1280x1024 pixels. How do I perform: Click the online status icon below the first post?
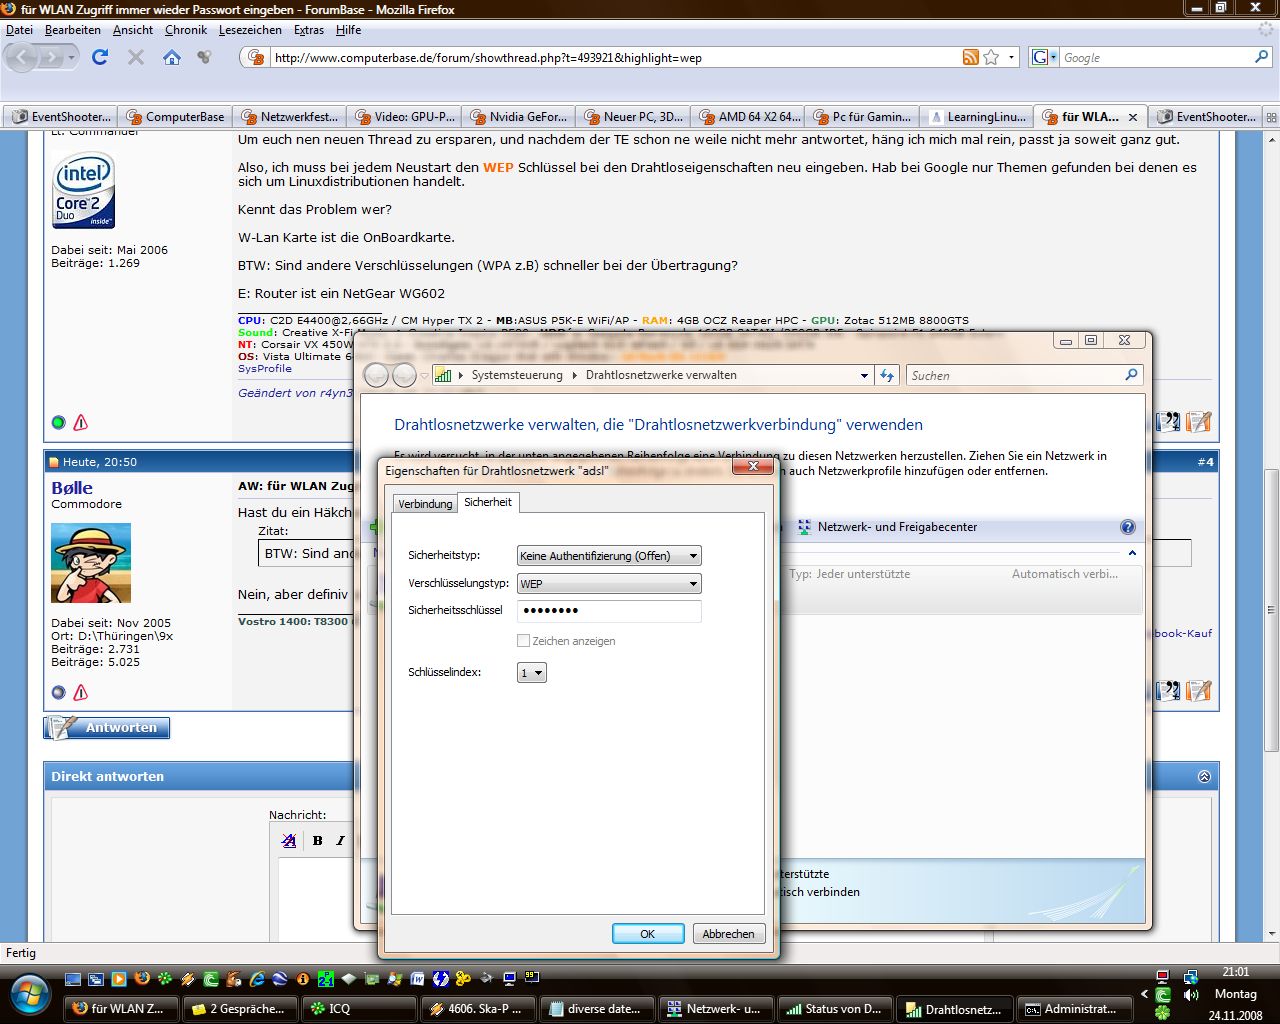pyautogui.click(x=58, y=423)
